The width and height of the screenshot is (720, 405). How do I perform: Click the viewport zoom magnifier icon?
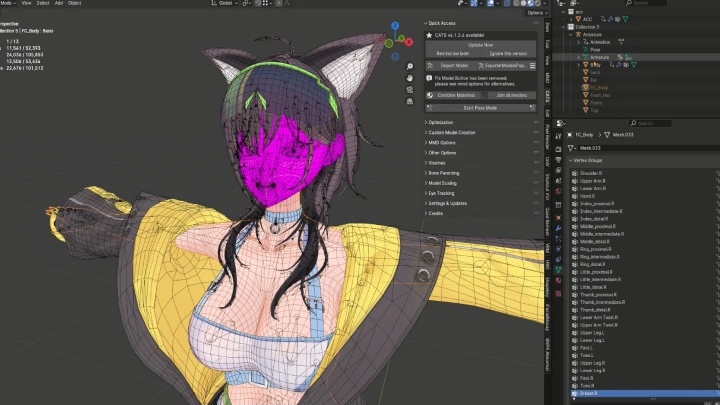click(410, 67)
